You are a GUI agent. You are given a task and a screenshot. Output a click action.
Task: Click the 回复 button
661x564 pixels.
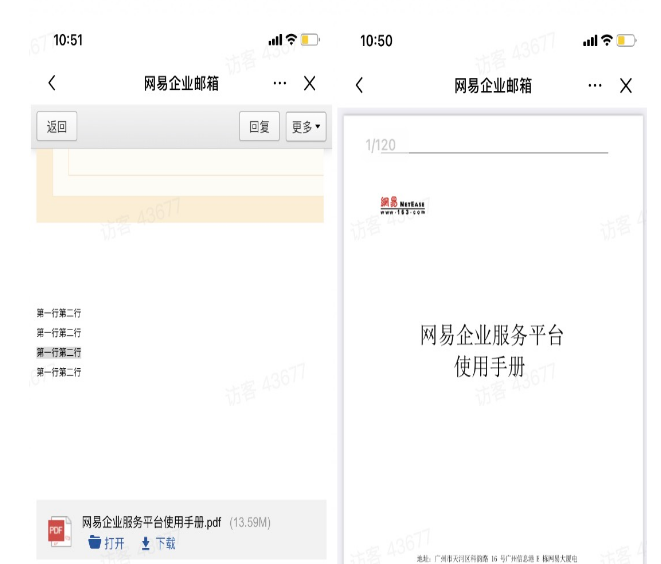pos(259,126)
